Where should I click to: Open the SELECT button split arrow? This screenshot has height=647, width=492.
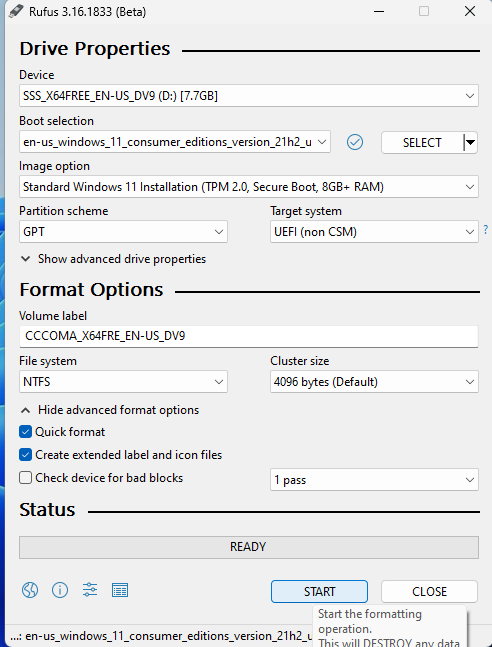[470, 143]
